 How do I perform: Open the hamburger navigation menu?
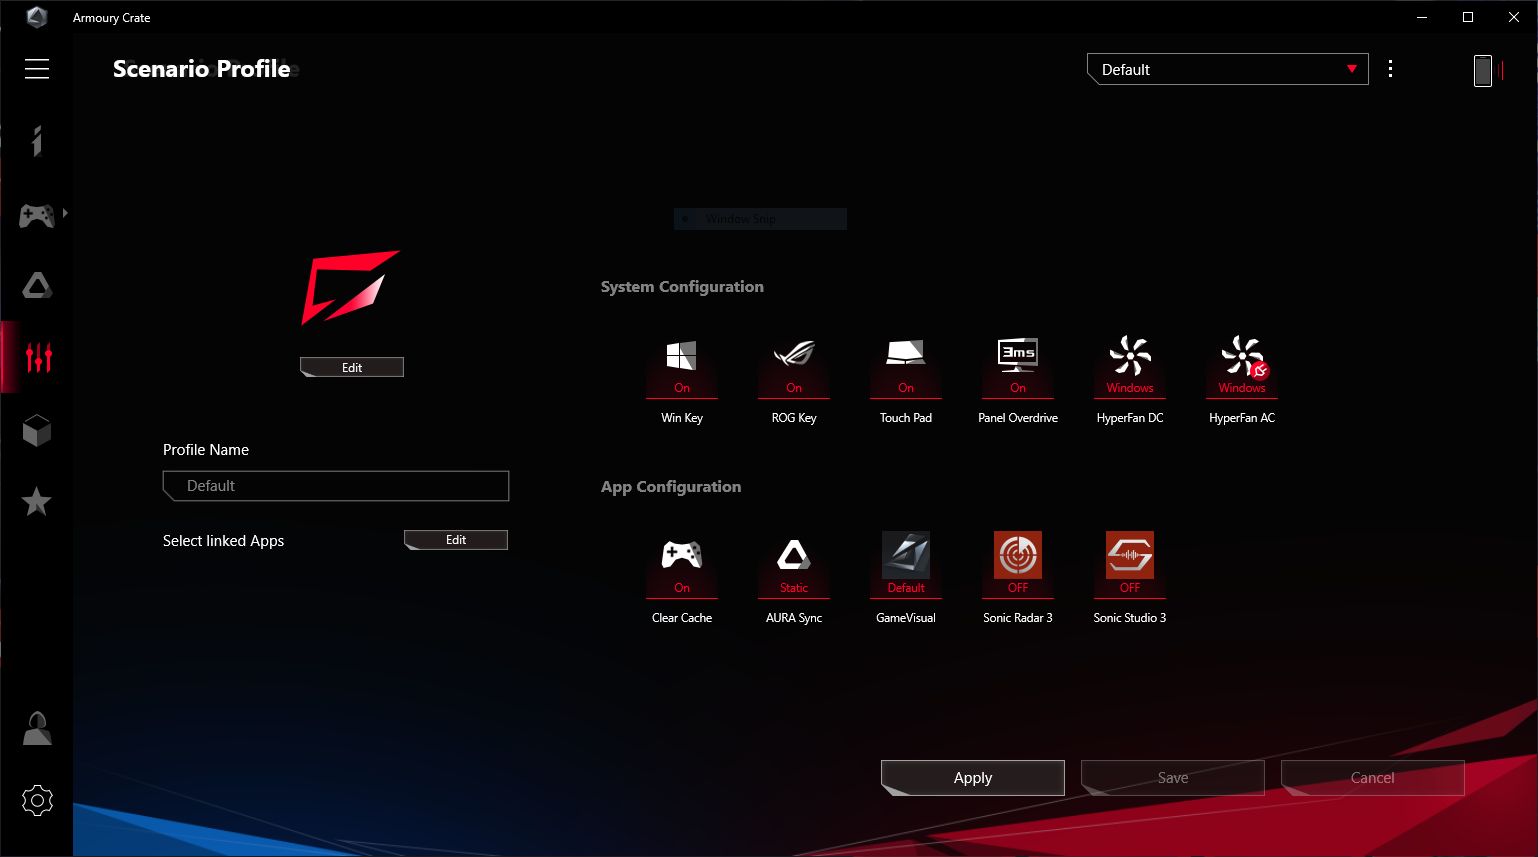(37, 69)
